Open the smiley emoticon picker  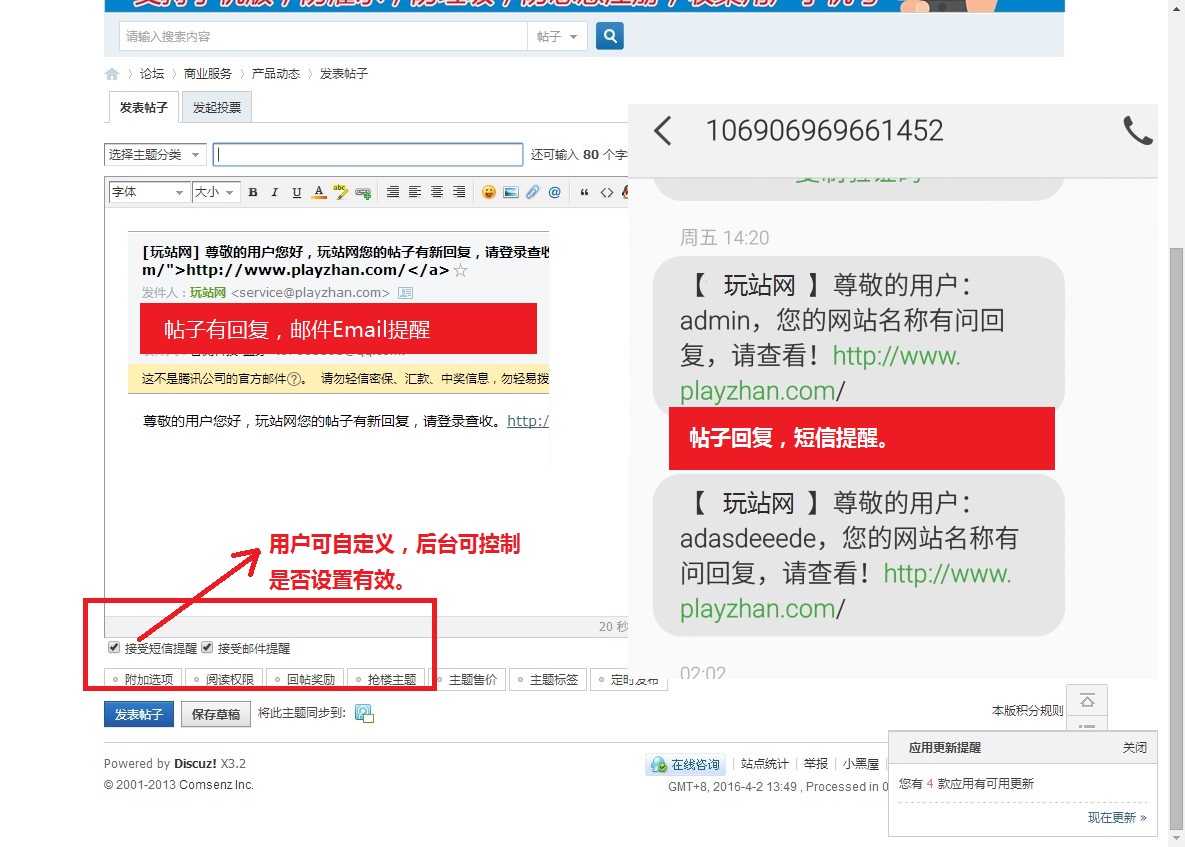click(489, 193)
